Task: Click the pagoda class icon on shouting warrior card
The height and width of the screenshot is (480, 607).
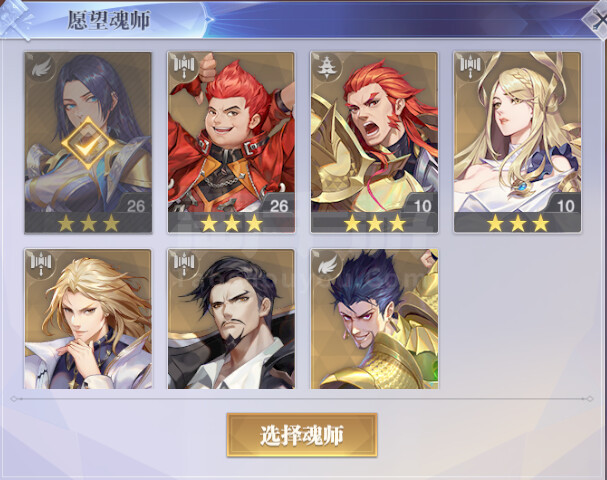Action: point(327,68)
